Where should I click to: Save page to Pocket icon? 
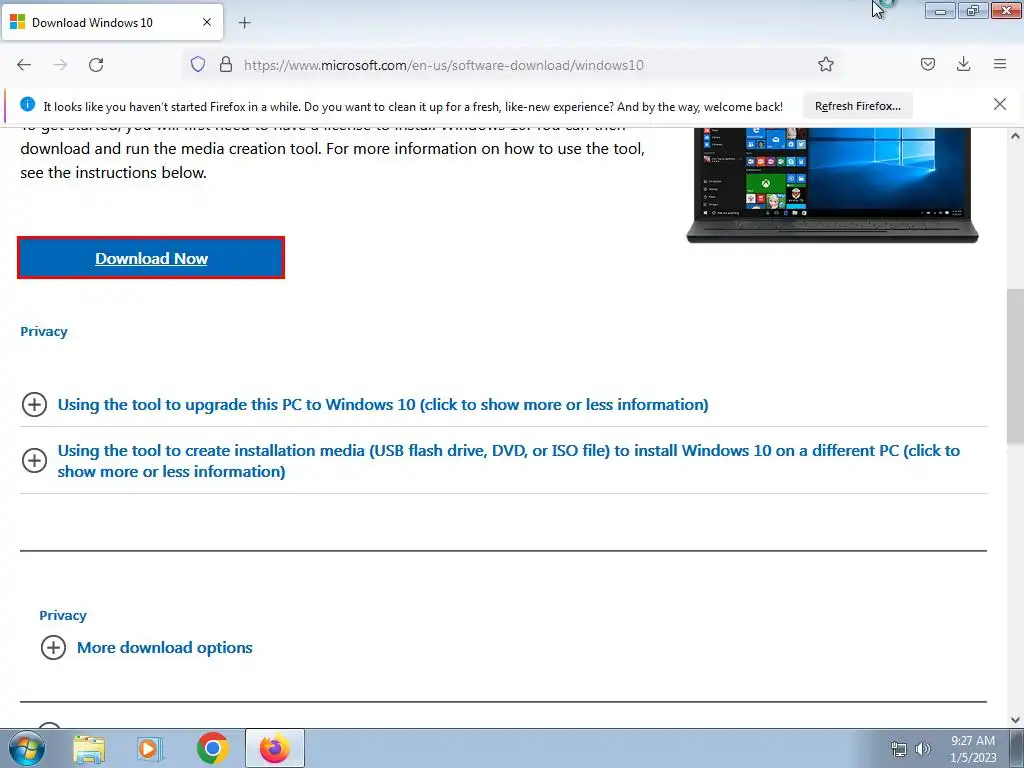(927, 65)
